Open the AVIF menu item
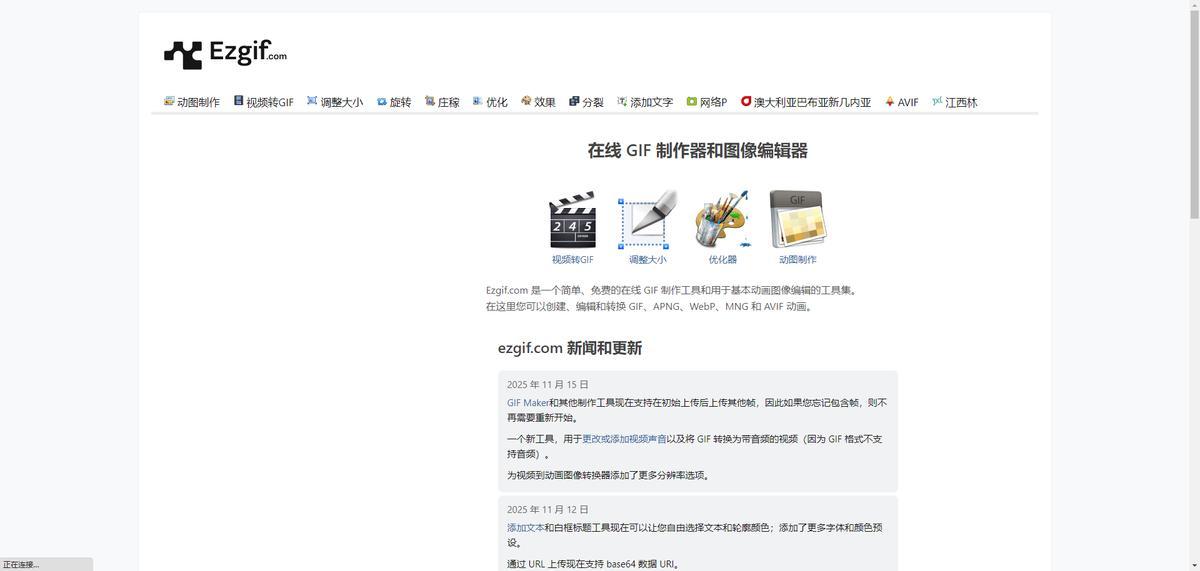 coord(901,102)
